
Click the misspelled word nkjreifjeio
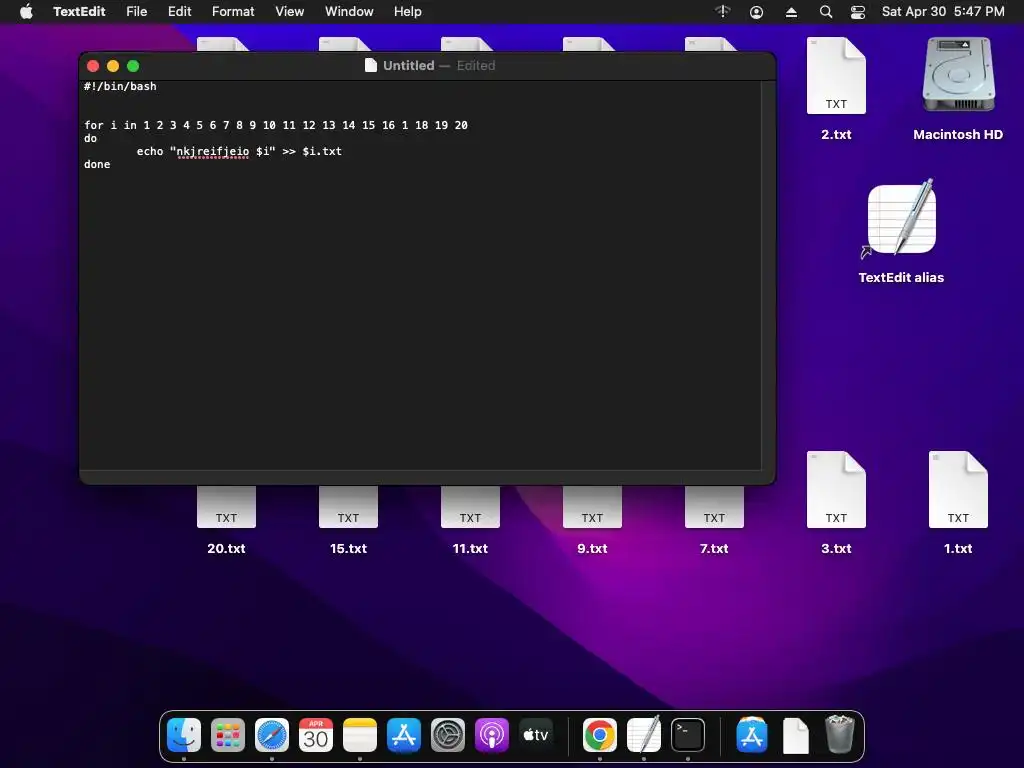click(x=212, y=152)
